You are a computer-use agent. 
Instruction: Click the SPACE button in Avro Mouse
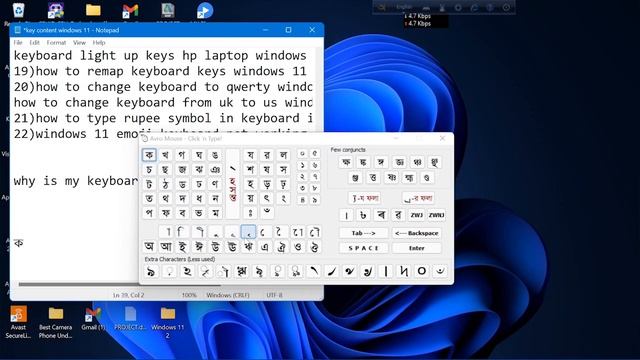click(x=363, y=248)
